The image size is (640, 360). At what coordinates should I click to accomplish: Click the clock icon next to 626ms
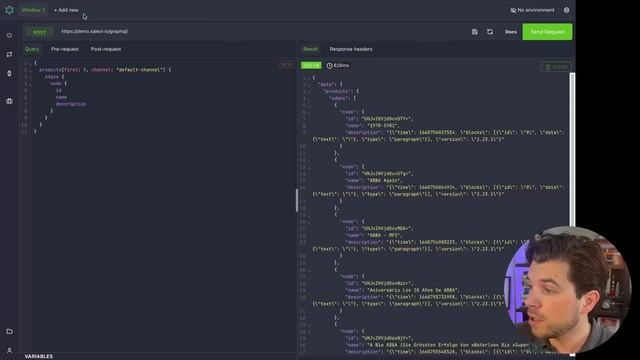(x=329, y=66)
